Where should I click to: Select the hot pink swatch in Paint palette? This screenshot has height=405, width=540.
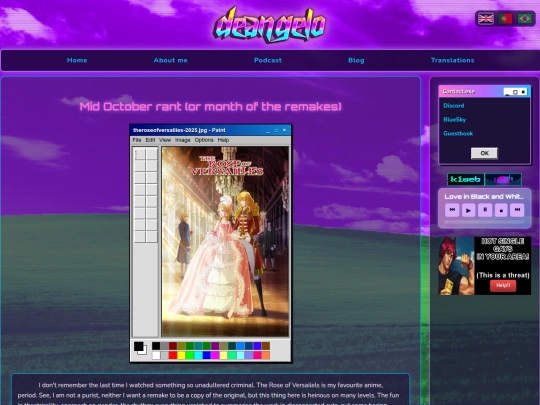258,355
